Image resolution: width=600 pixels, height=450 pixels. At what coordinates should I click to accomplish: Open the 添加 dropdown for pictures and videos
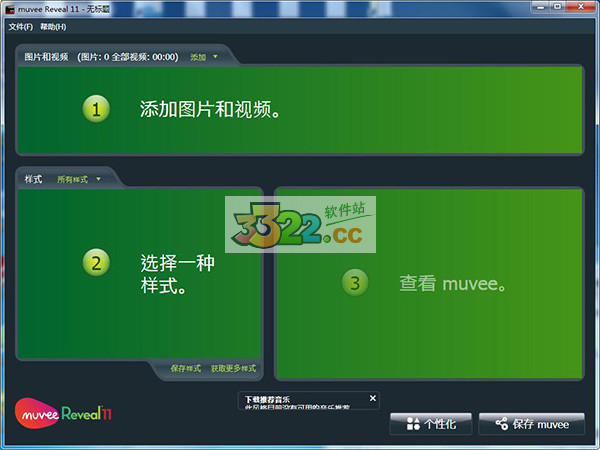pos(204,57)
